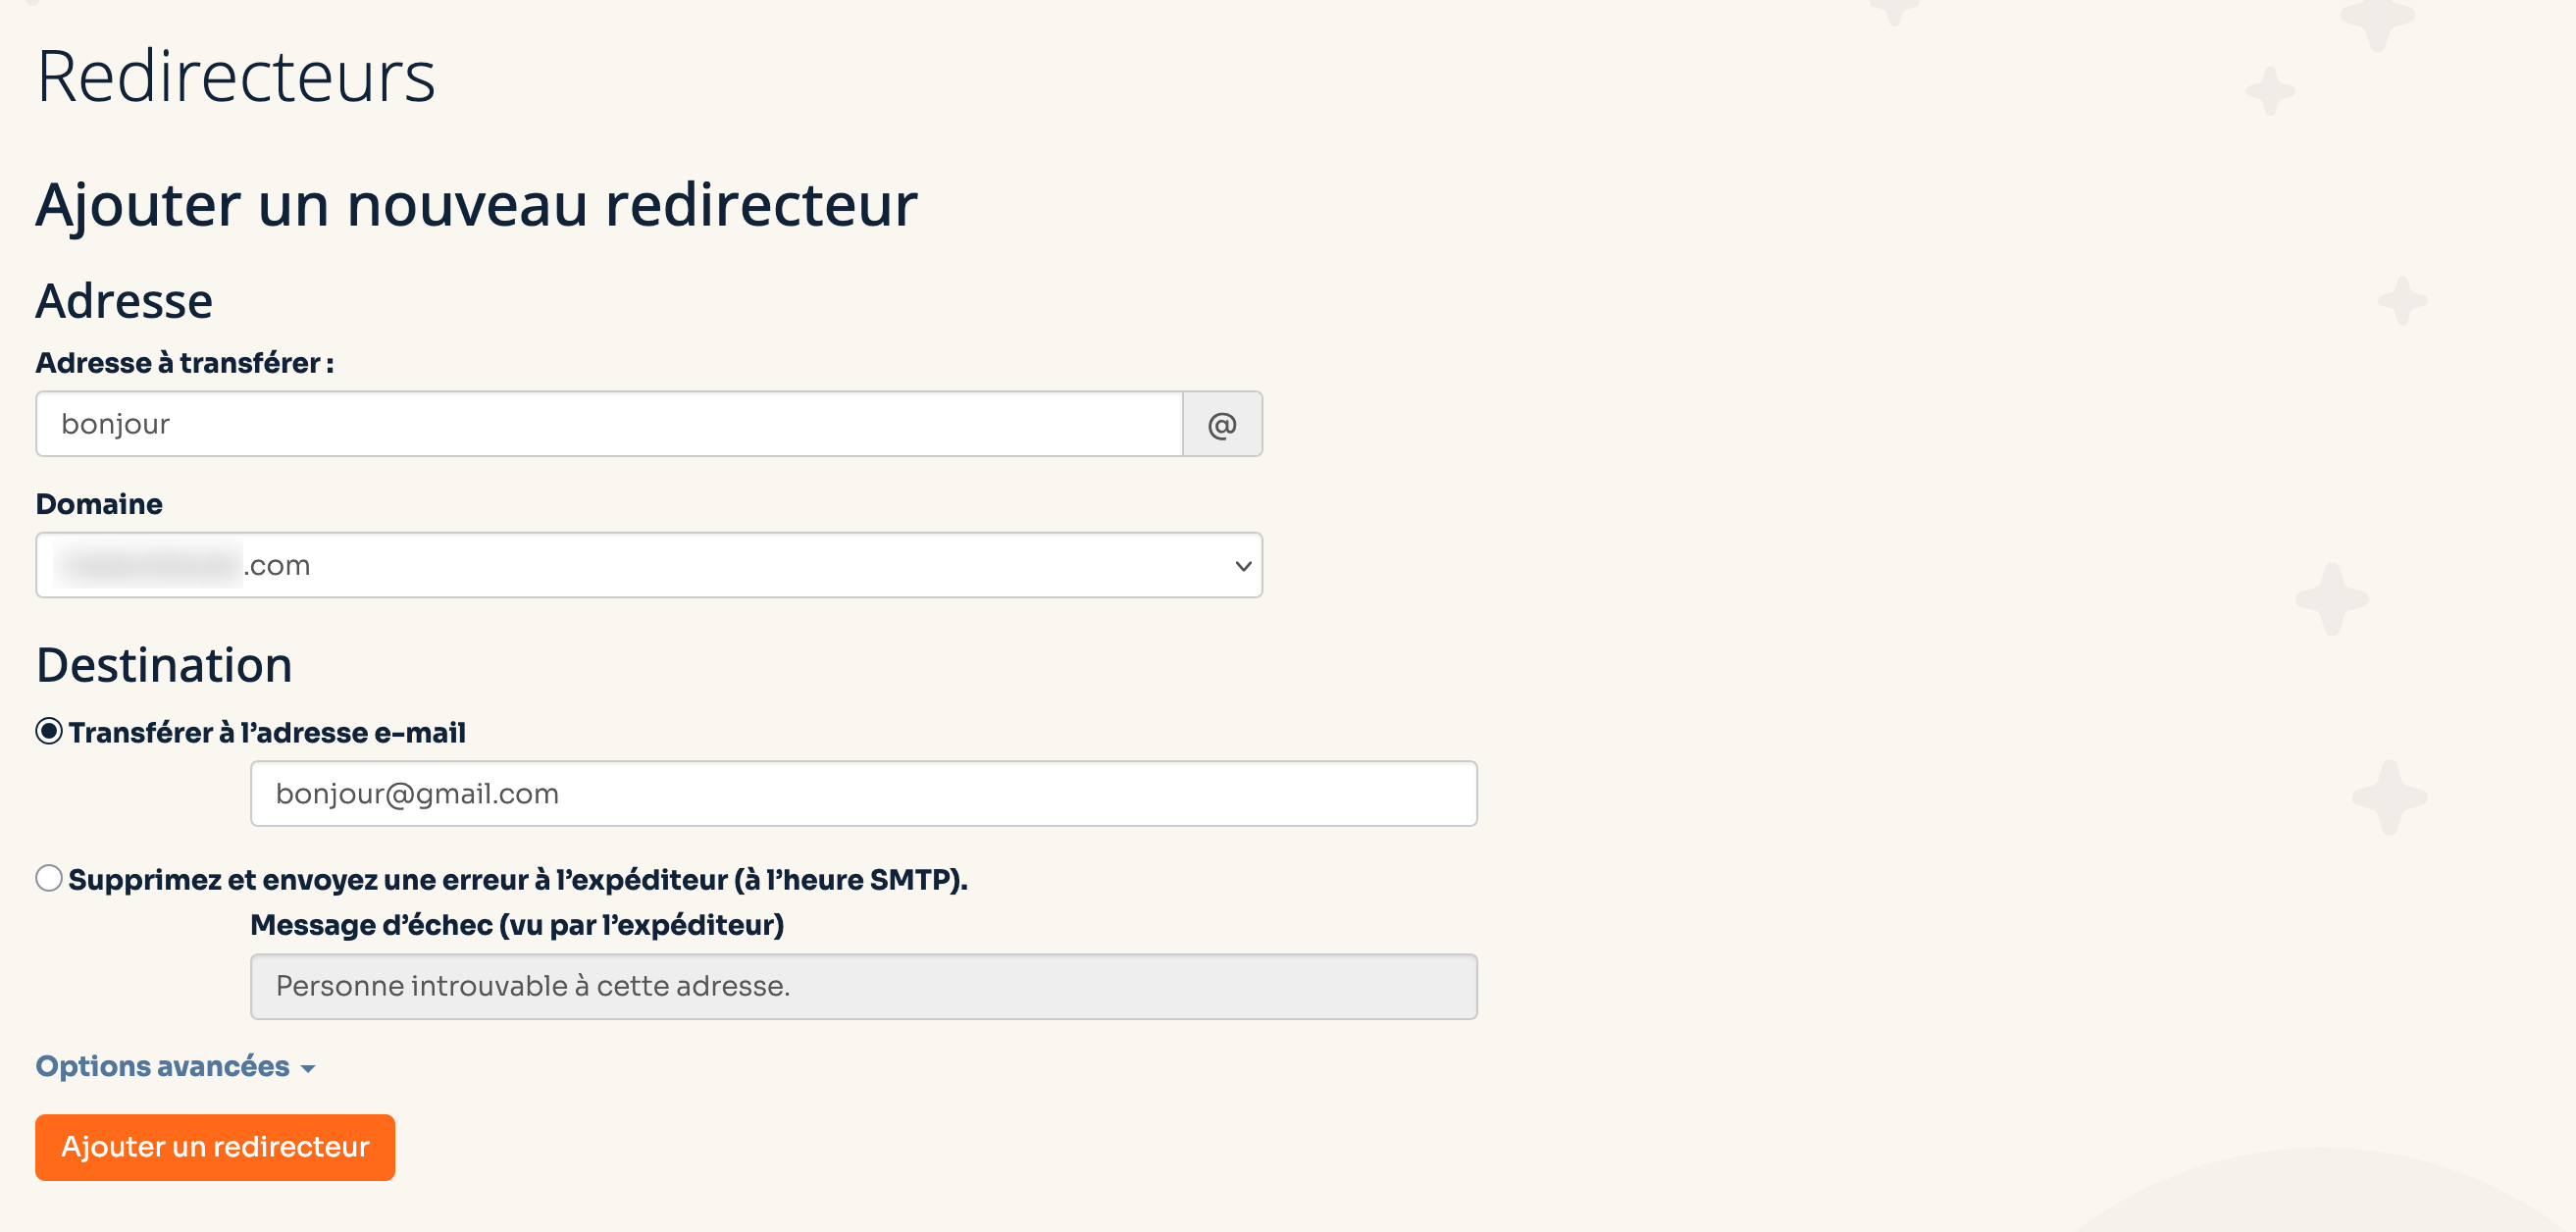Click the 'Supprimez et envoyez une erreur' label text

click(x=518, y=879)
